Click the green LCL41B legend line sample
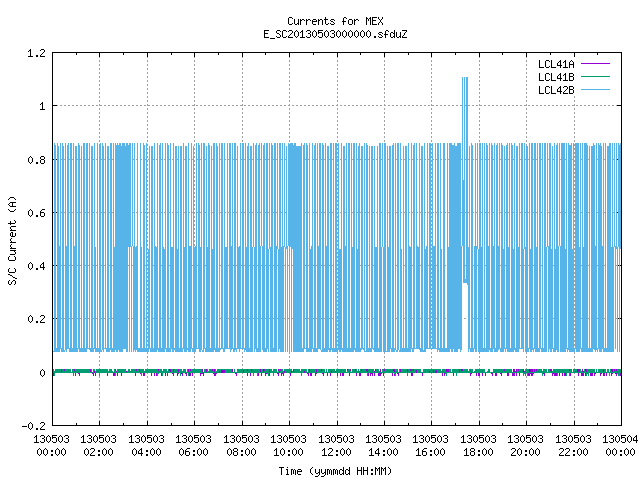The height and width of the screenshot is (480, 640). (x=595, y=77)
